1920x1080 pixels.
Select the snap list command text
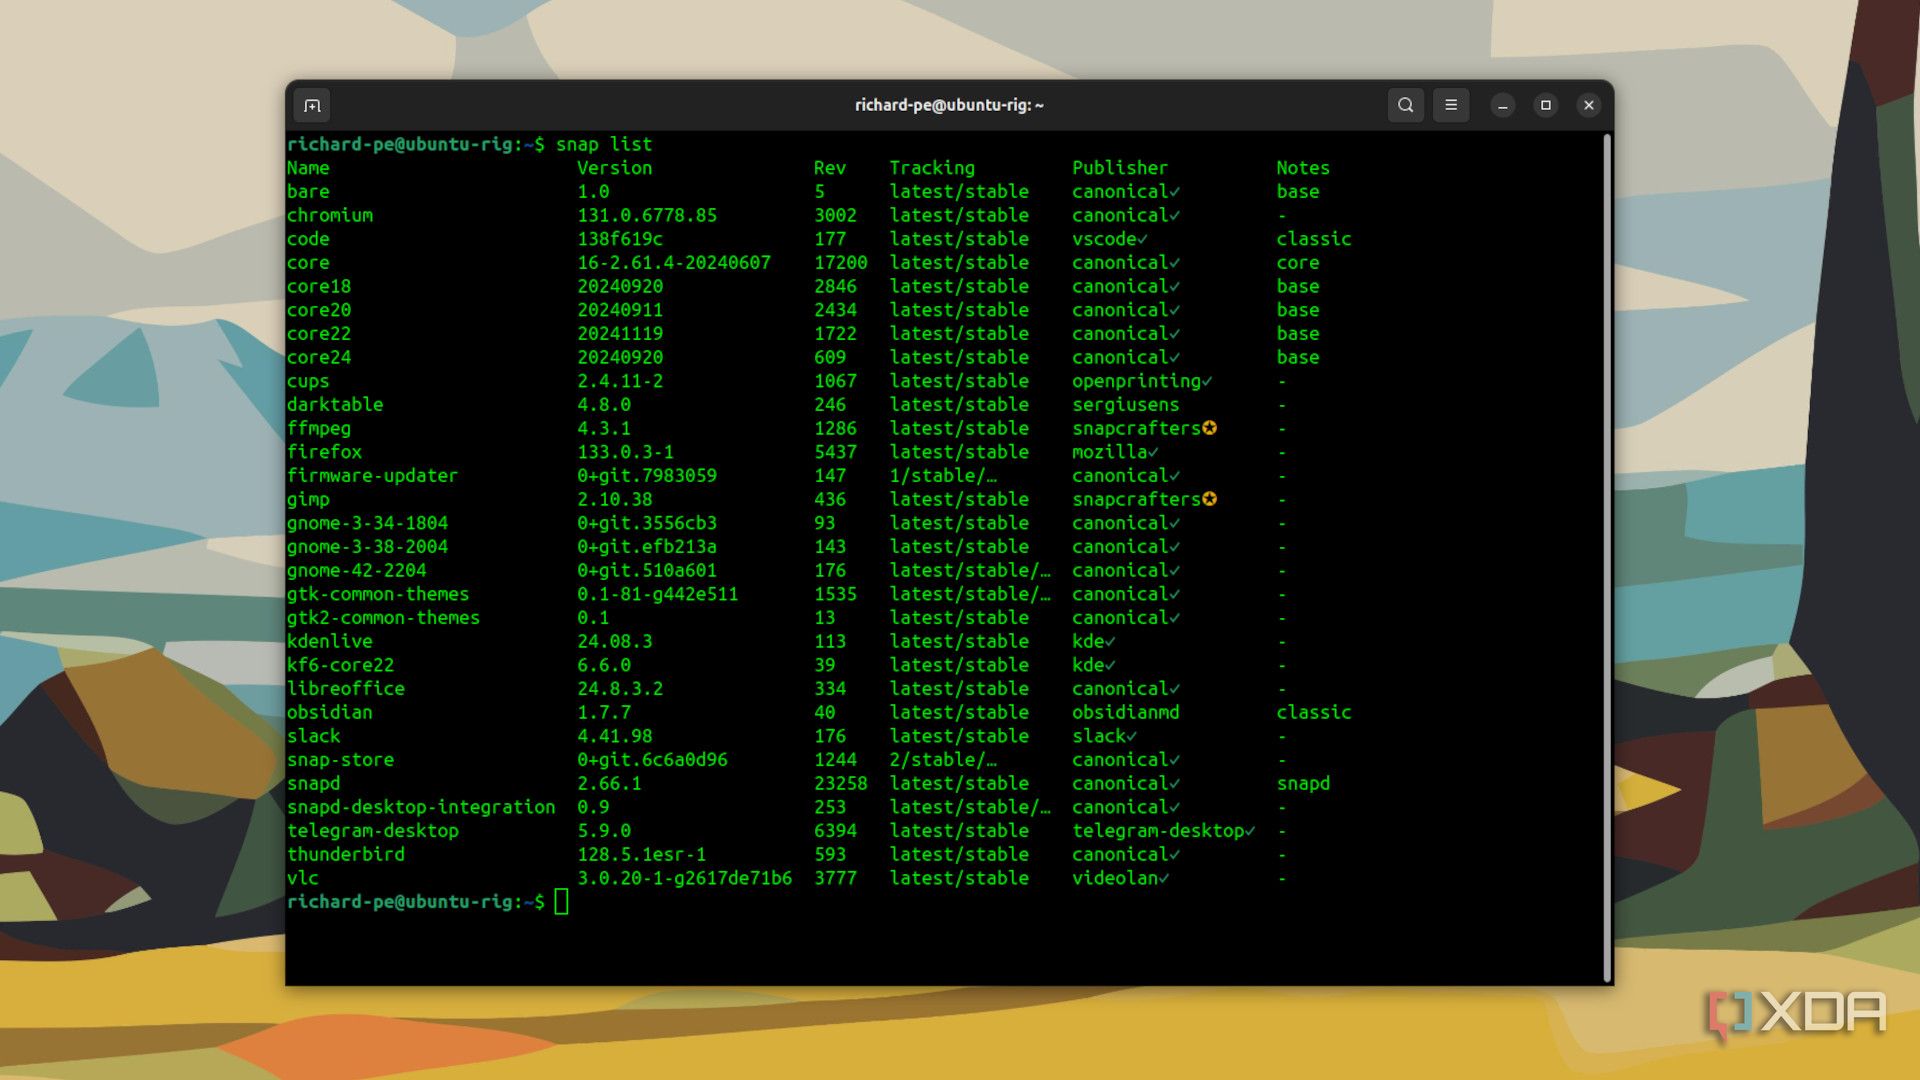[602, 144]
